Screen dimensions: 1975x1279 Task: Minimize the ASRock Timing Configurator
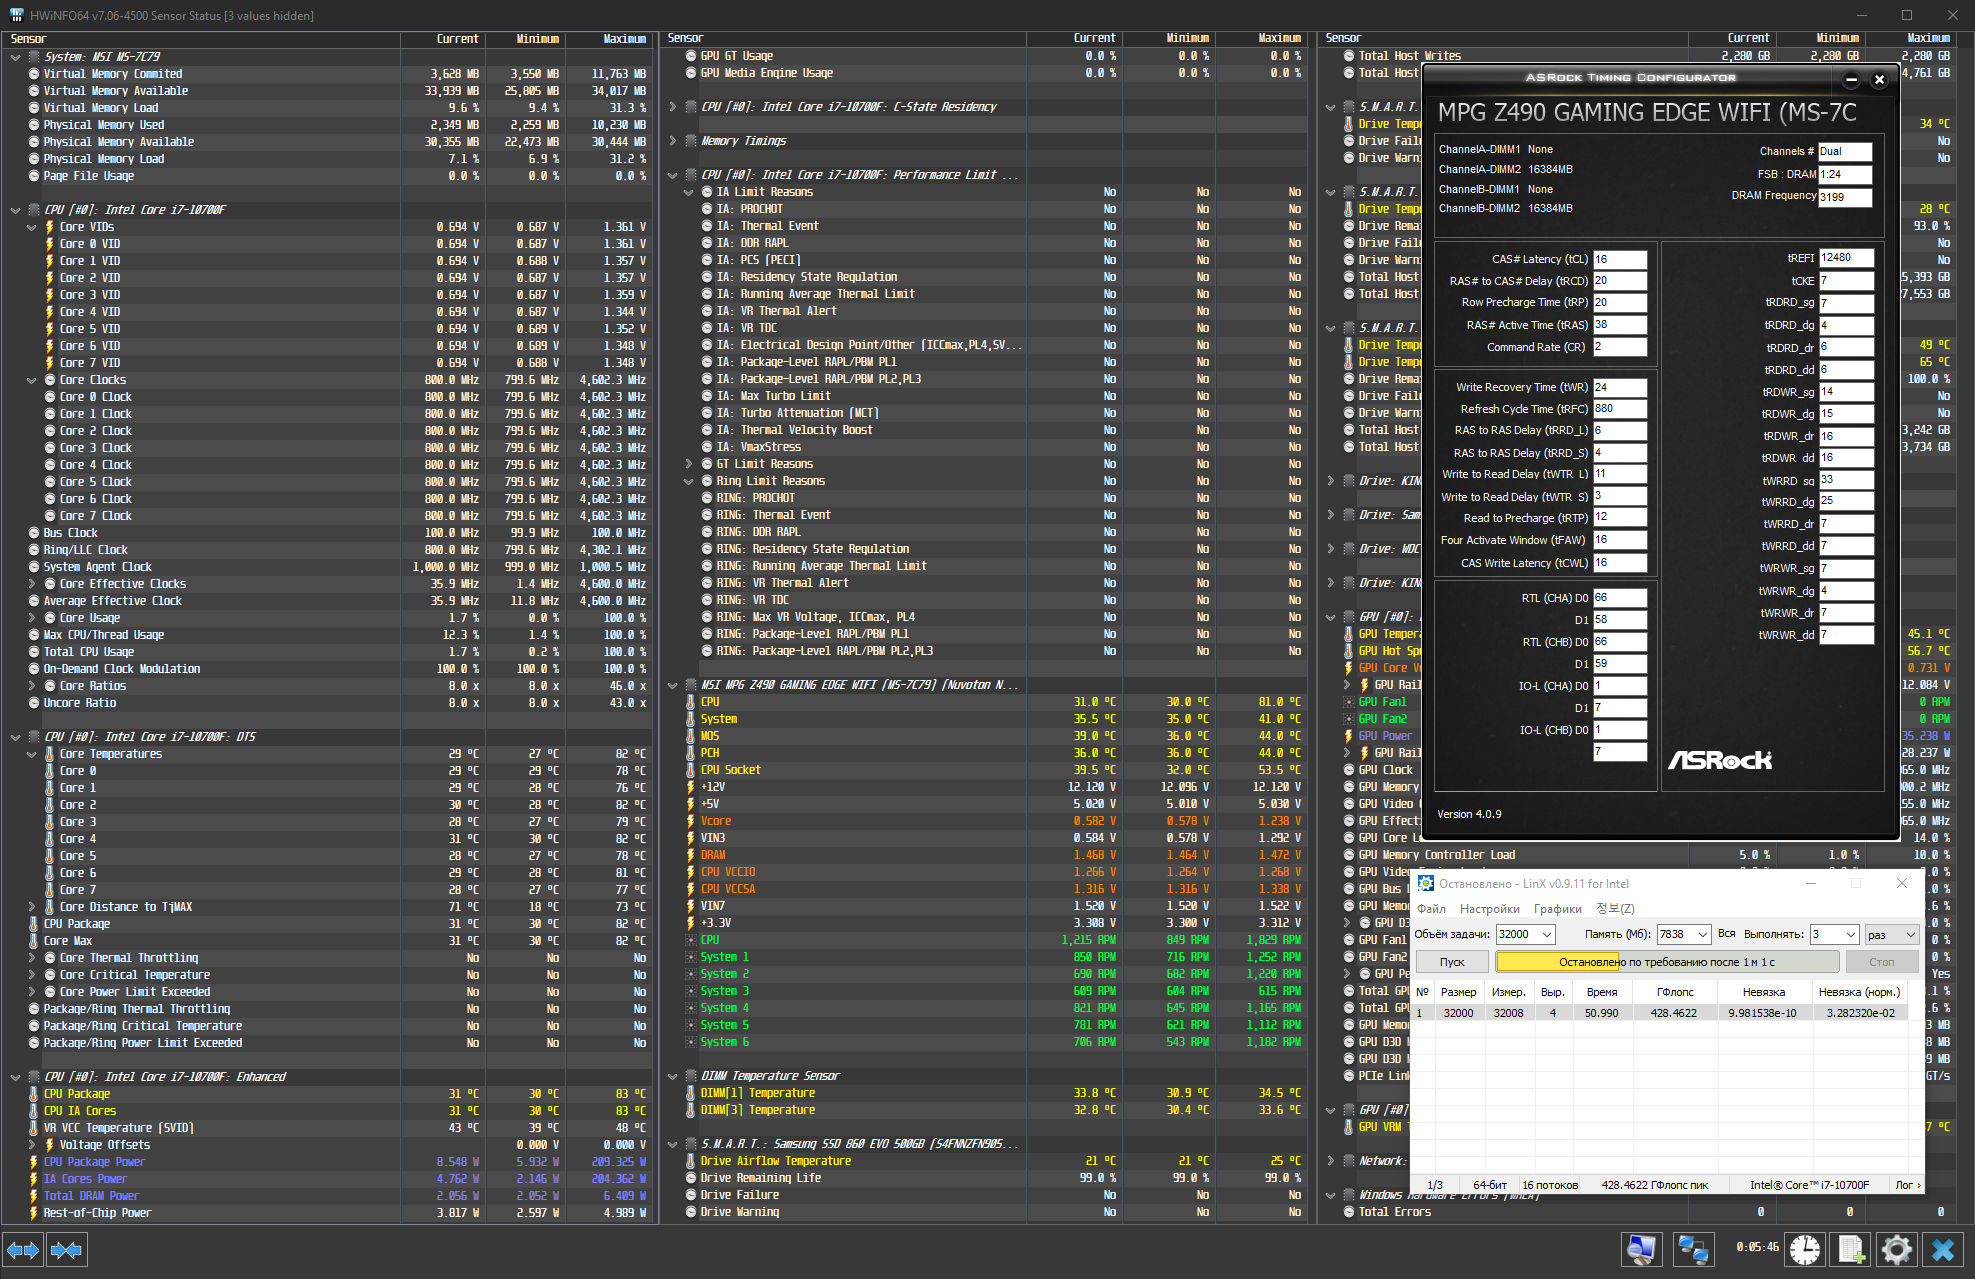coord(1851,80)
